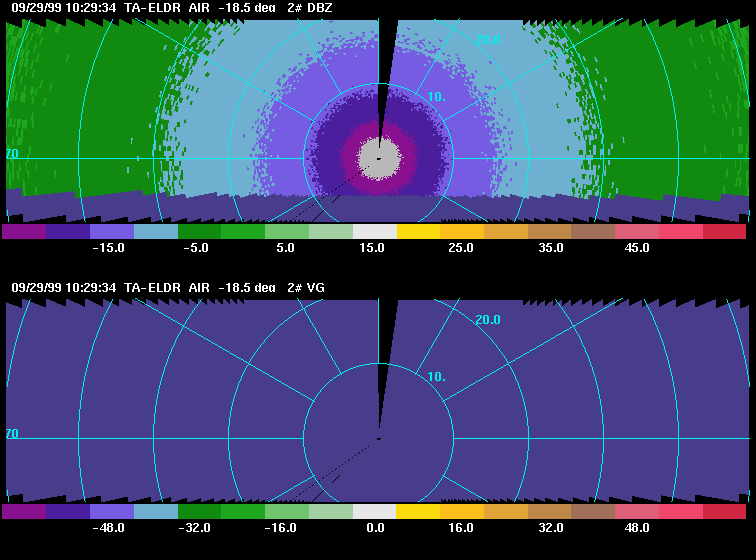Click the magenta swatch in DBZ color bar
756x560 pixels.
coord(24,232)
